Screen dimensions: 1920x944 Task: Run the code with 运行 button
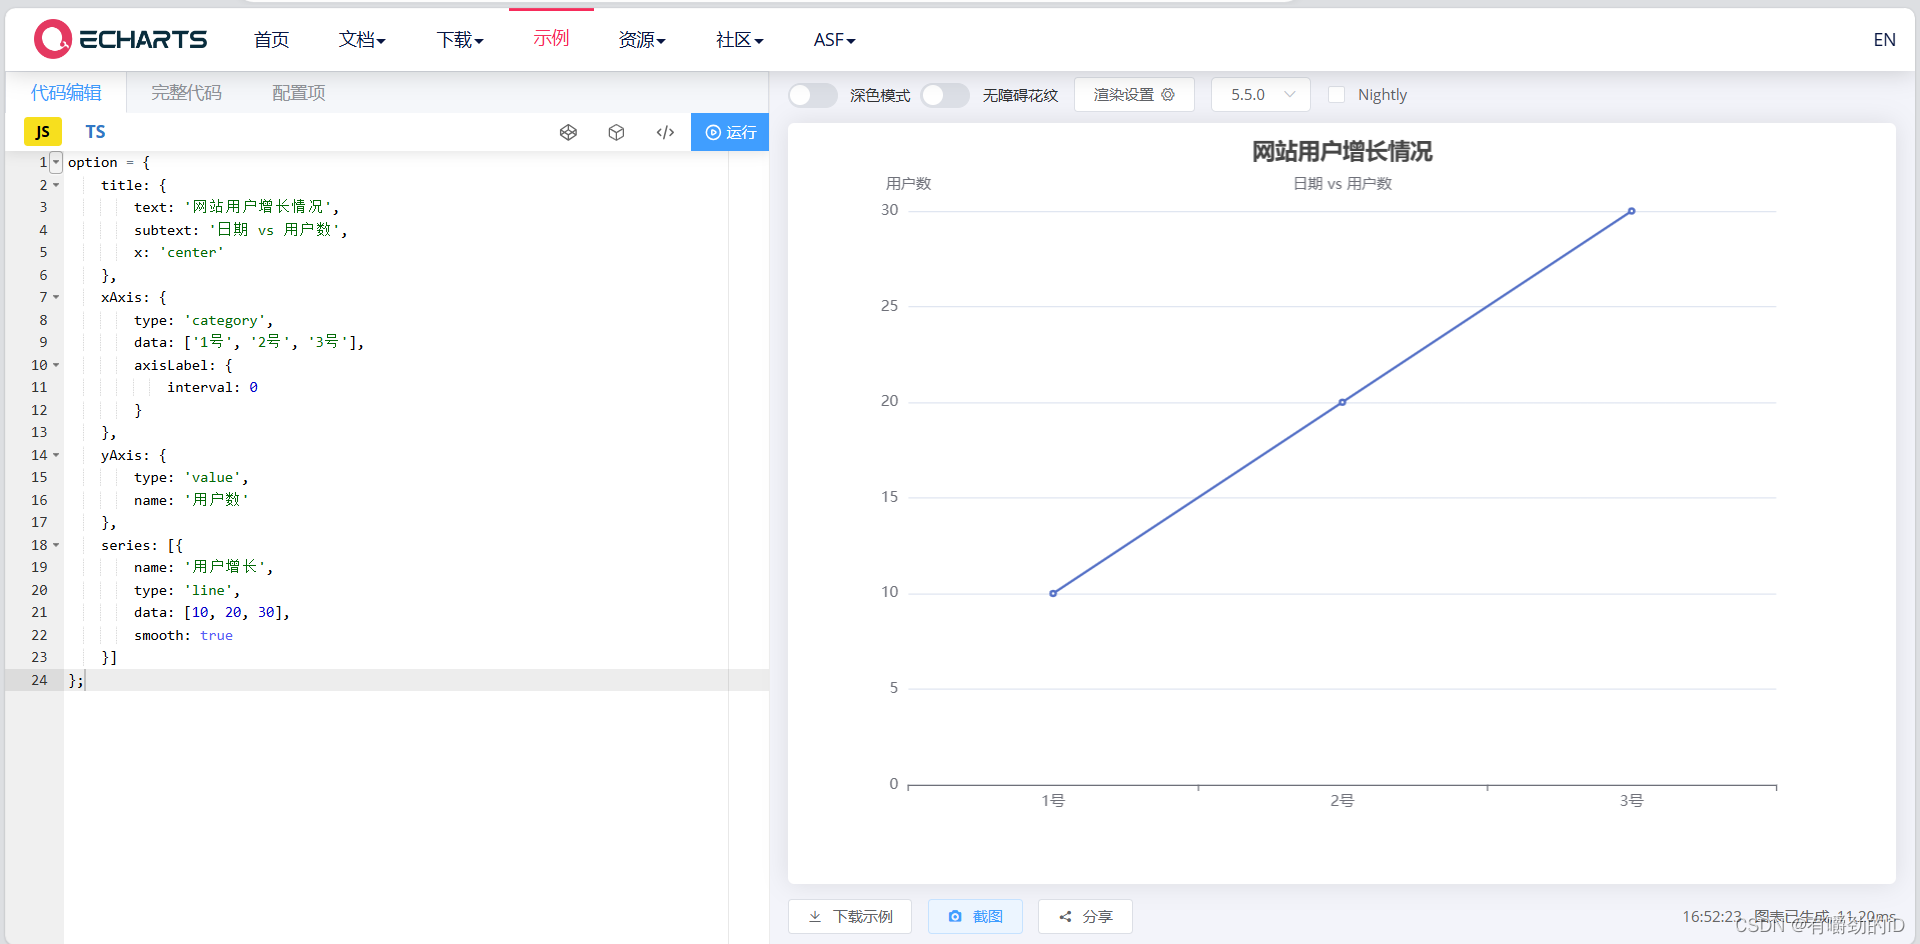730,132
